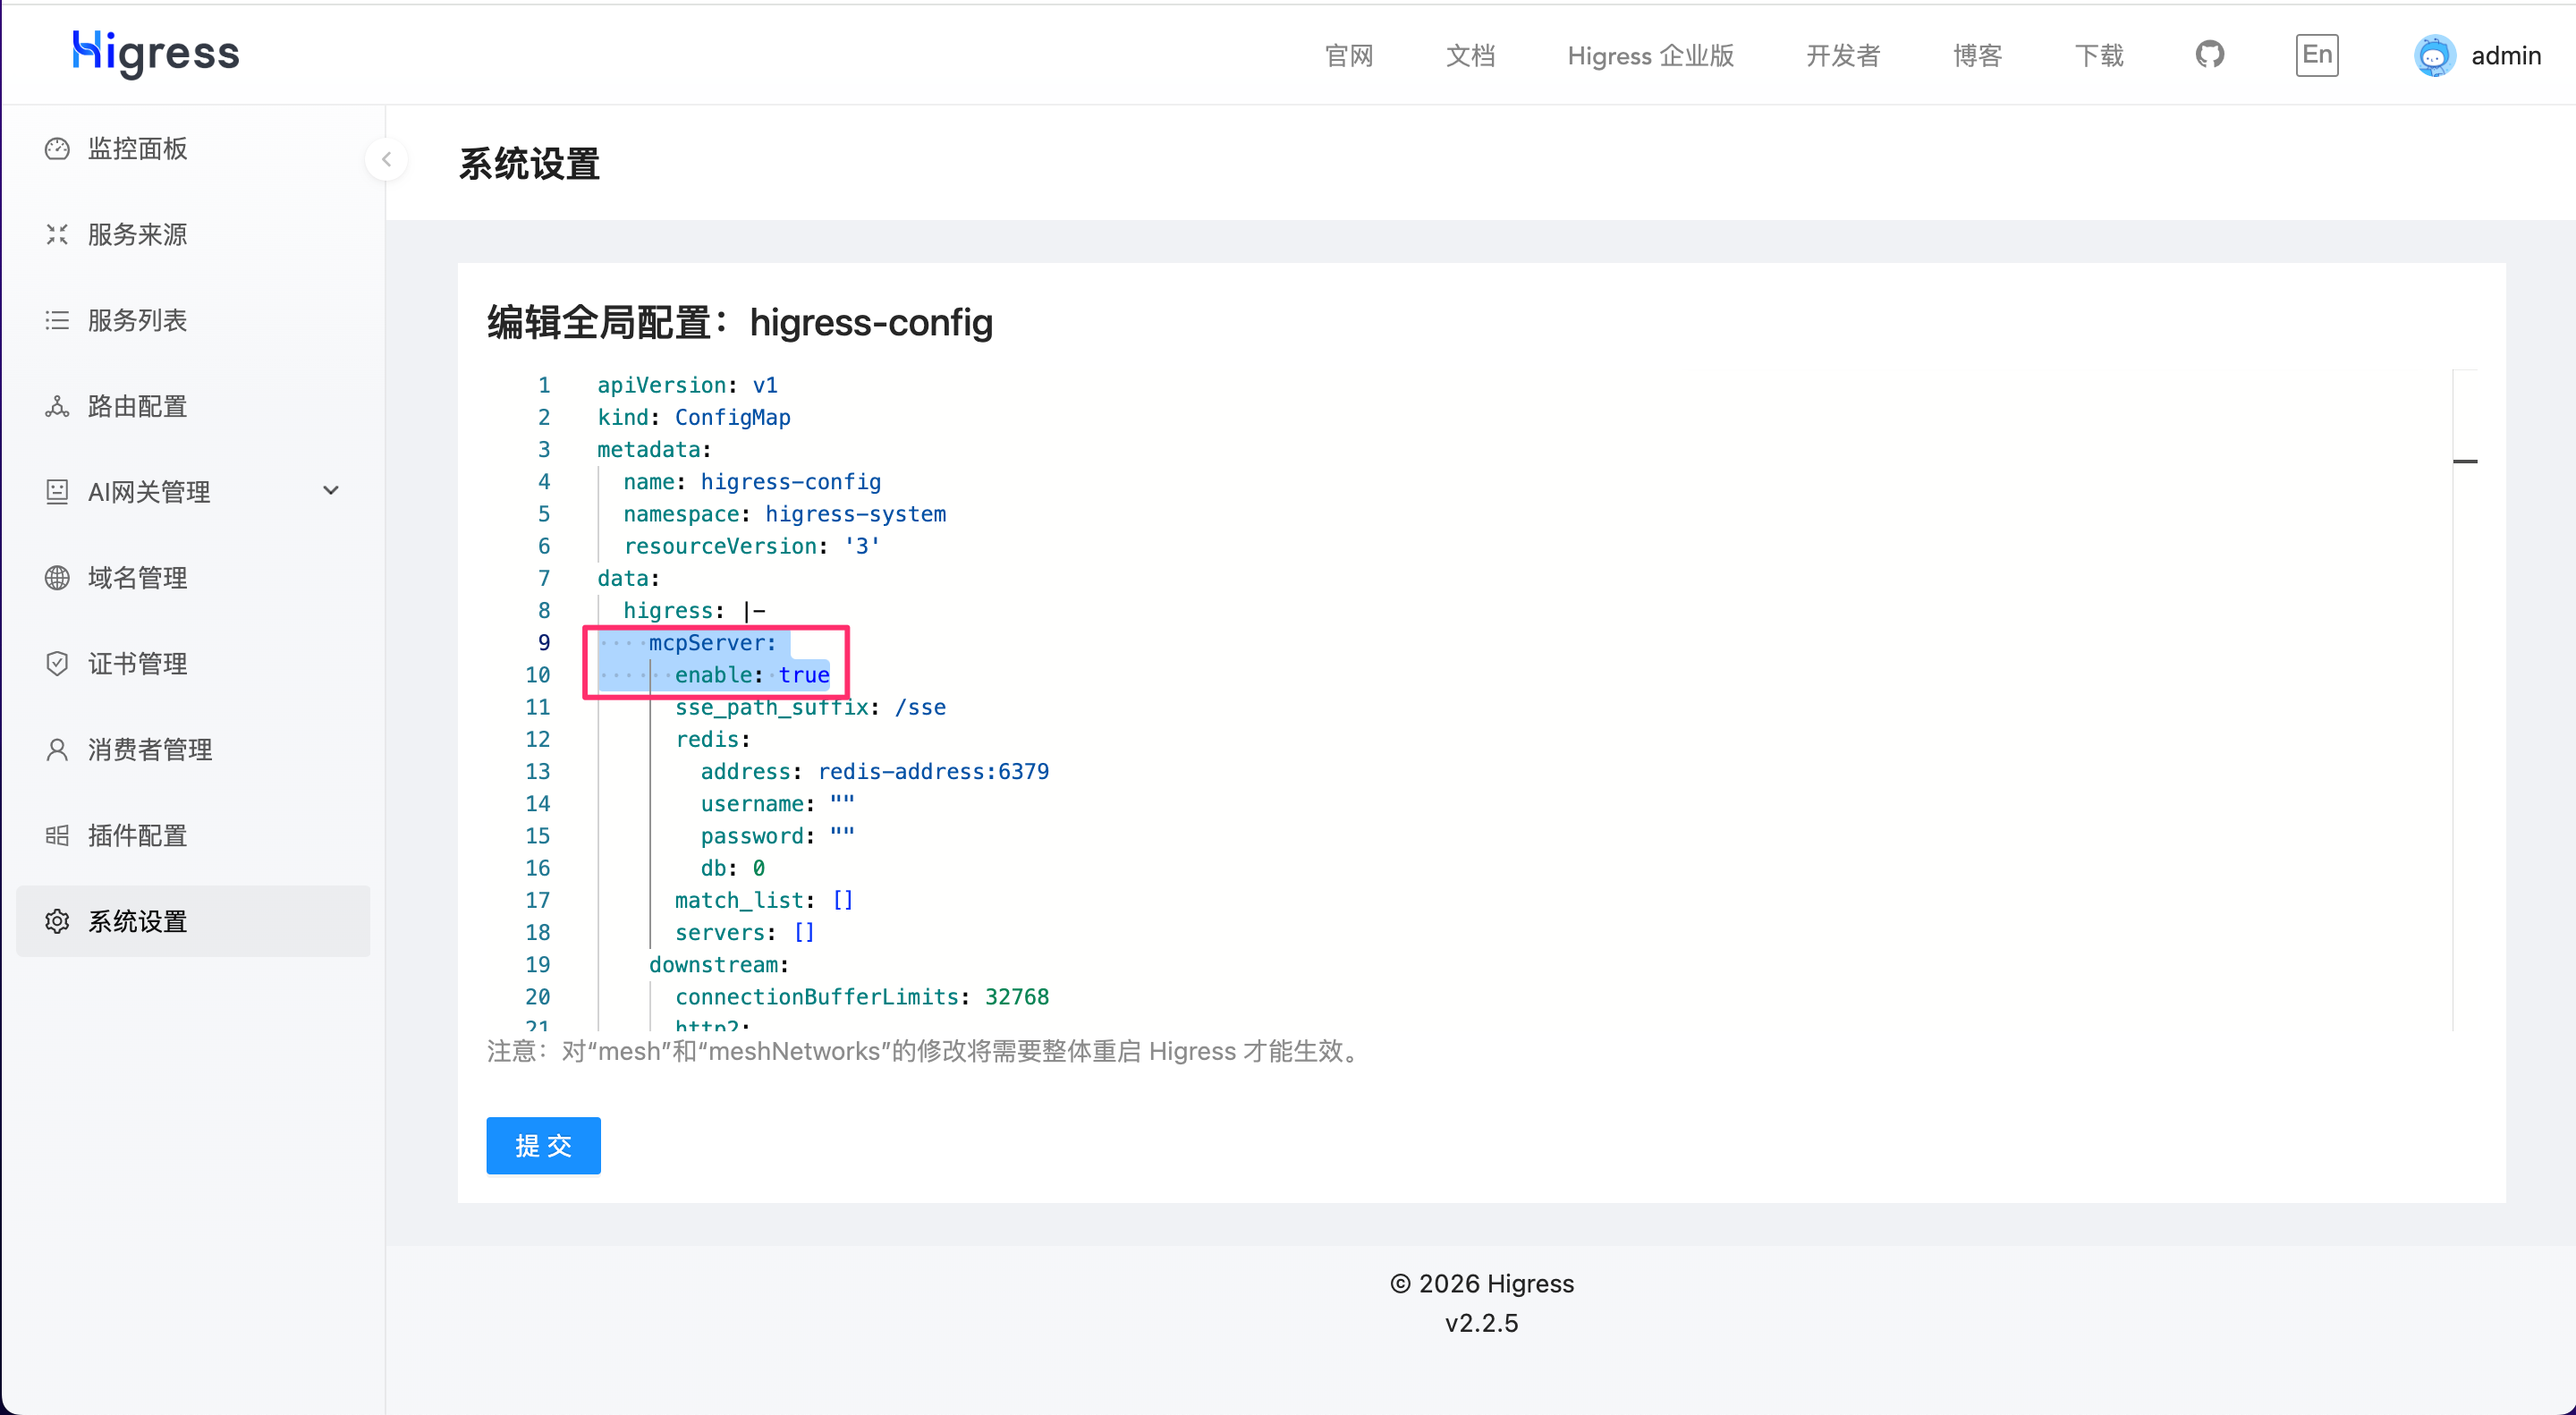The image size is (2576, 1415).
Task: Click the 服务来源 icon
Action: pos(57,235)
